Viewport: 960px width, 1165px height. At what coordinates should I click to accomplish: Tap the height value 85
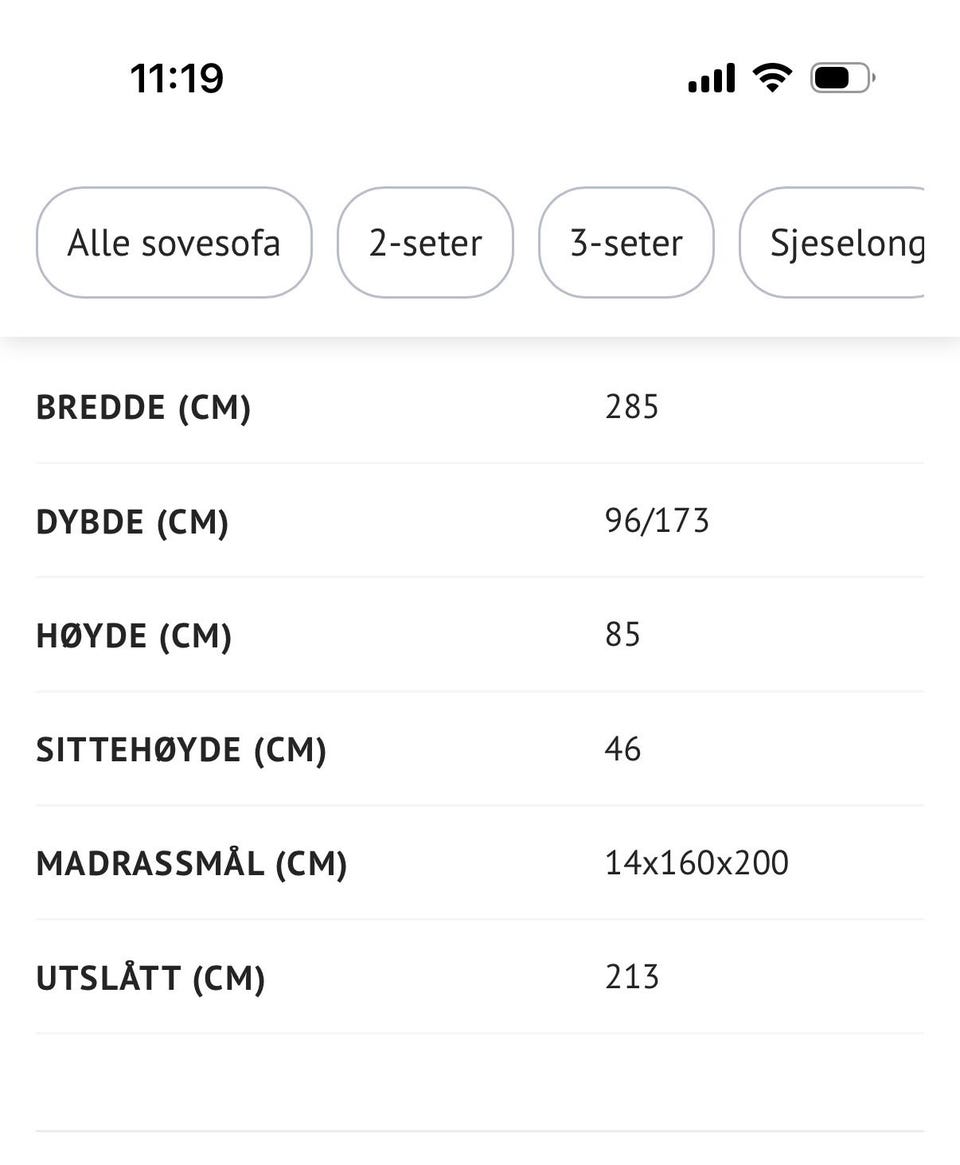623,635
